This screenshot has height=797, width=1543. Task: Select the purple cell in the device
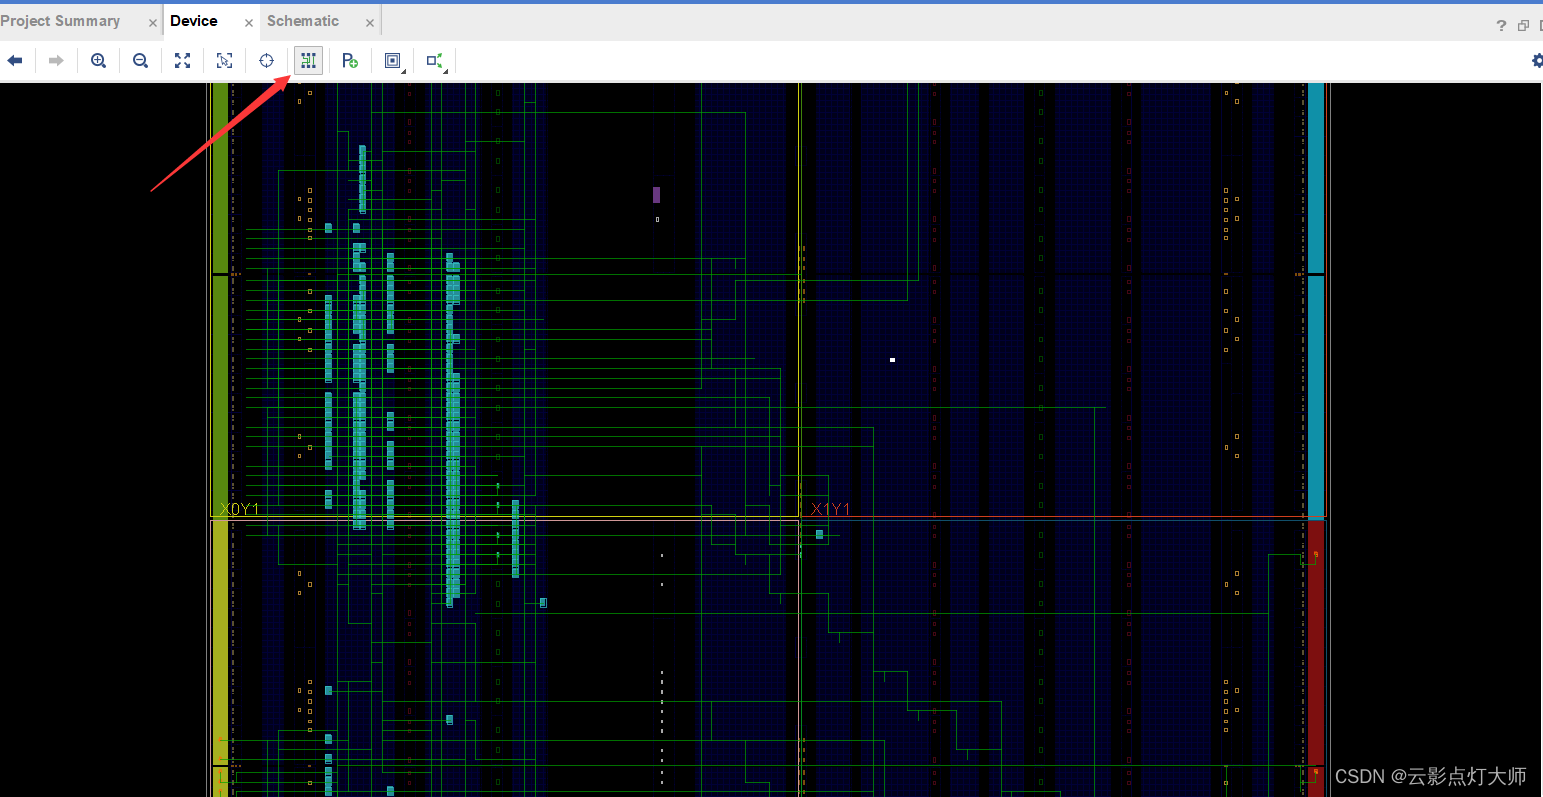656,195
